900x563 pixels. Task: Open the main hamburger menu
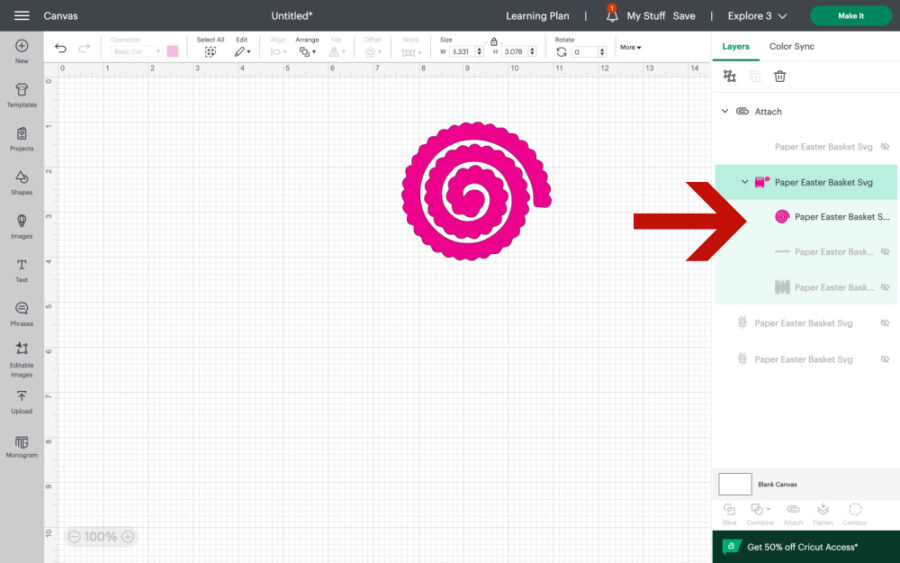click(21, 16)
